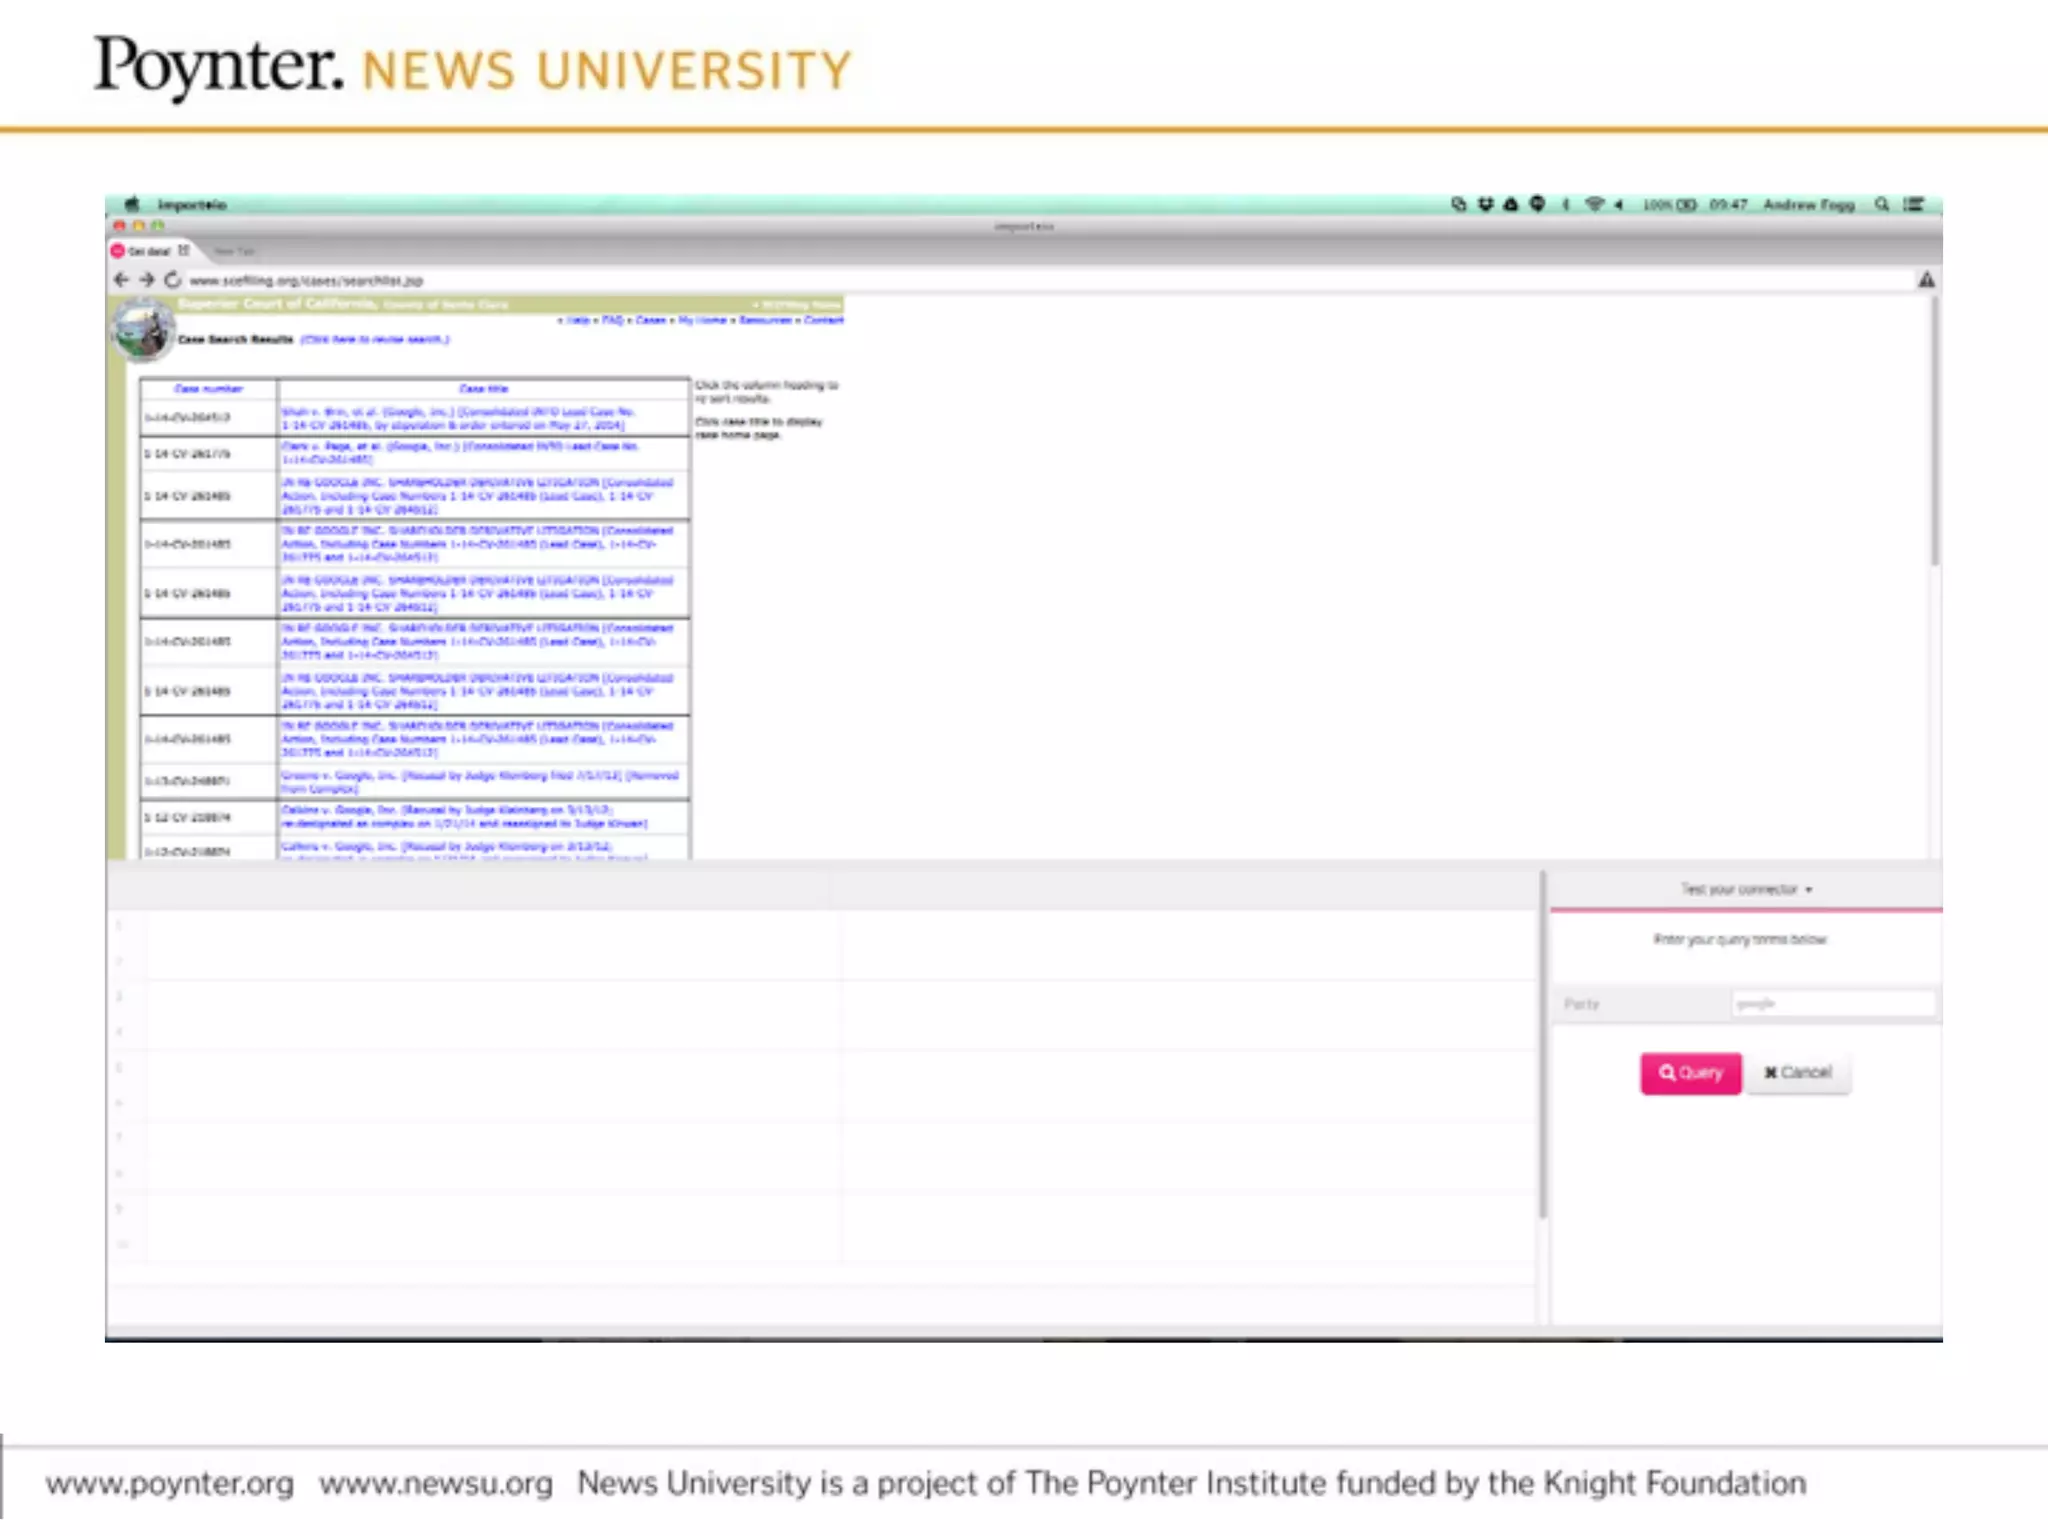The height and width of the screenshot is (1536, 2048).
Task: Switch to the Get data tab
Action: [150, 251]
